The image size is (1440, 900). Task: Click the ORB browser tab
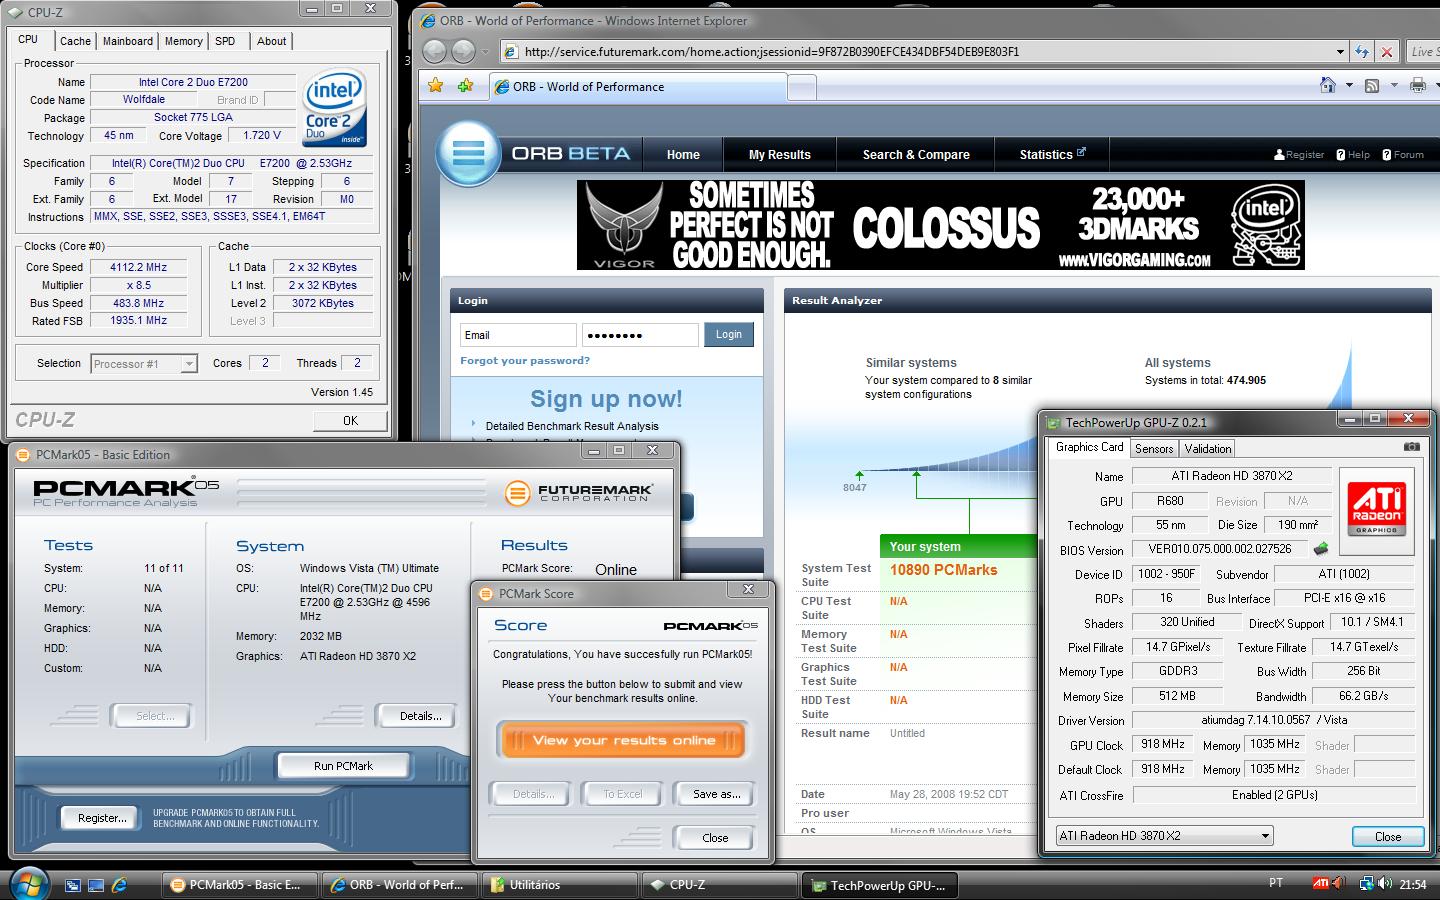(x=638, y=87)
